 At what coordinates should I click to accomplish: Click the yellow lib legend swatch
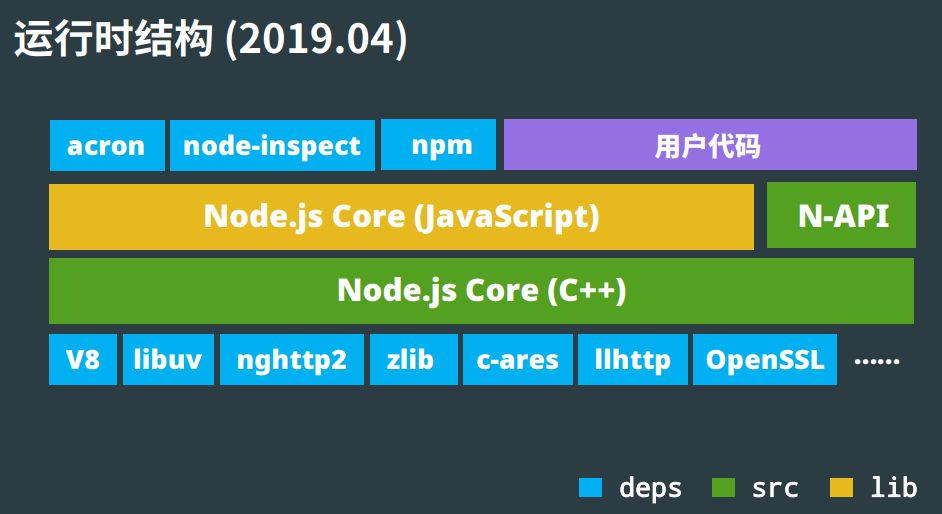pos(841,488)
